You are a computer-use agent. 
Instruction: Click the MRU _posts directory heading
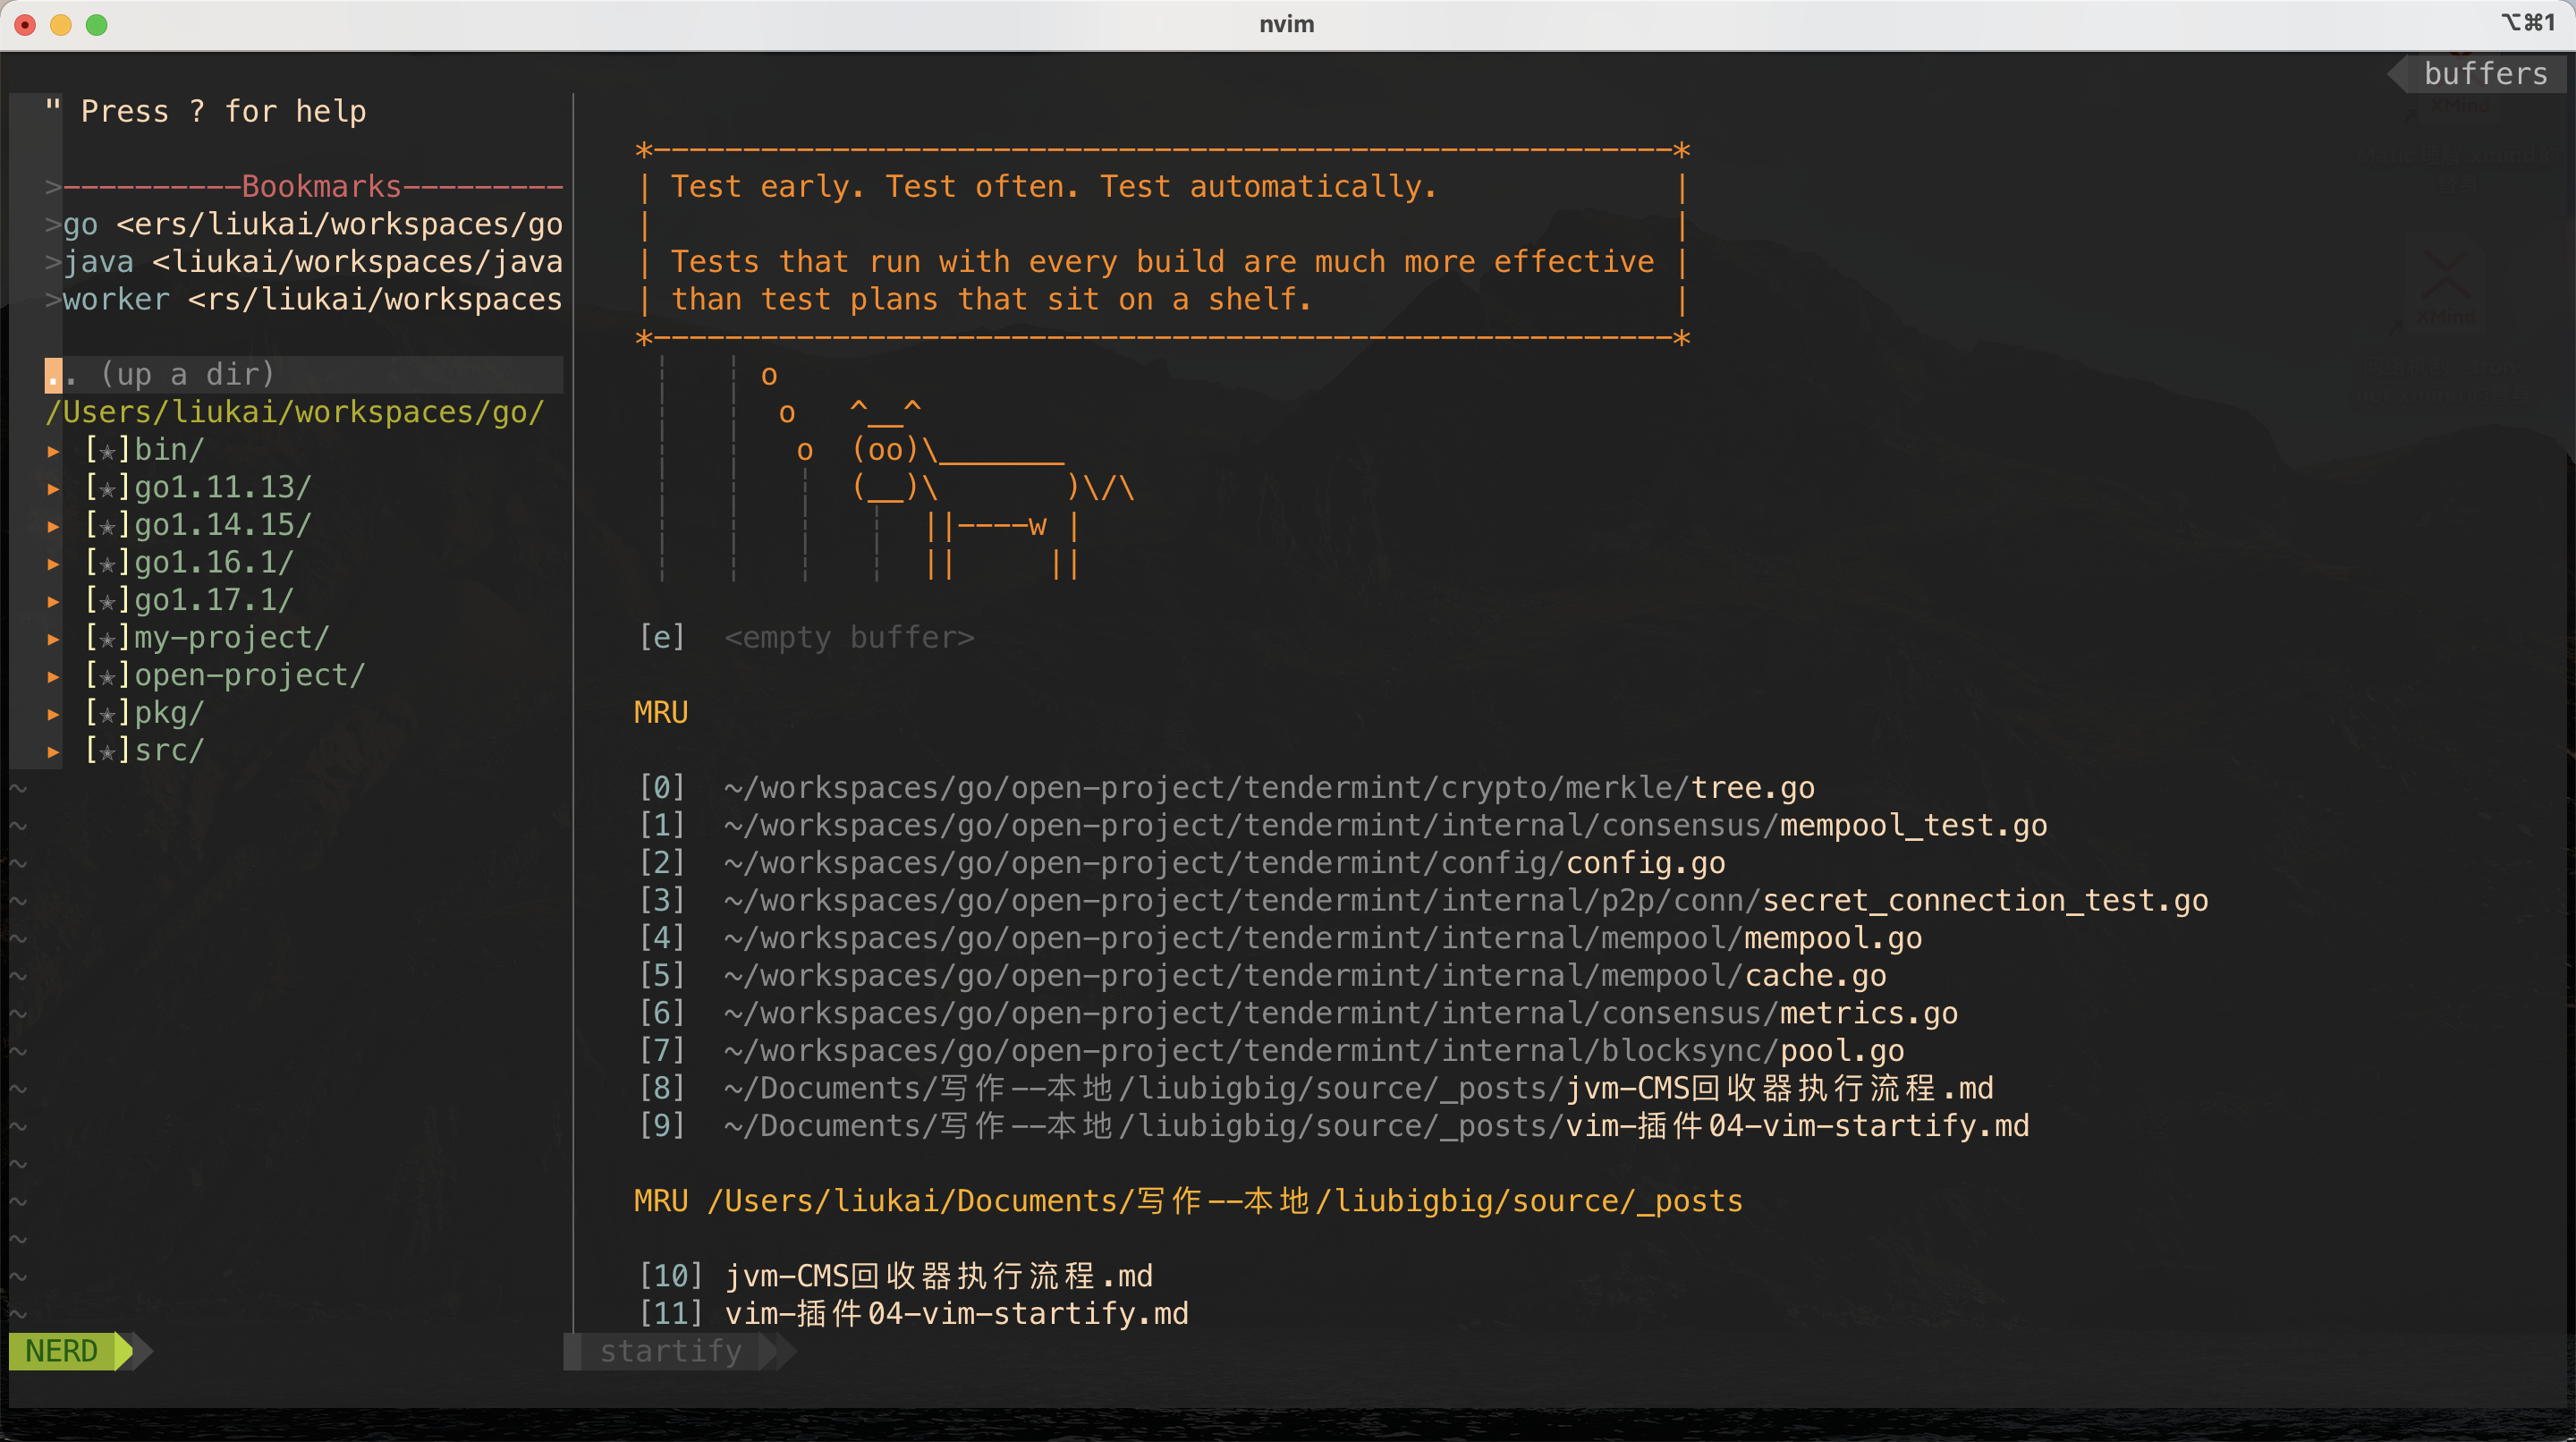pyautogui.click(x=1188, y=1201)
